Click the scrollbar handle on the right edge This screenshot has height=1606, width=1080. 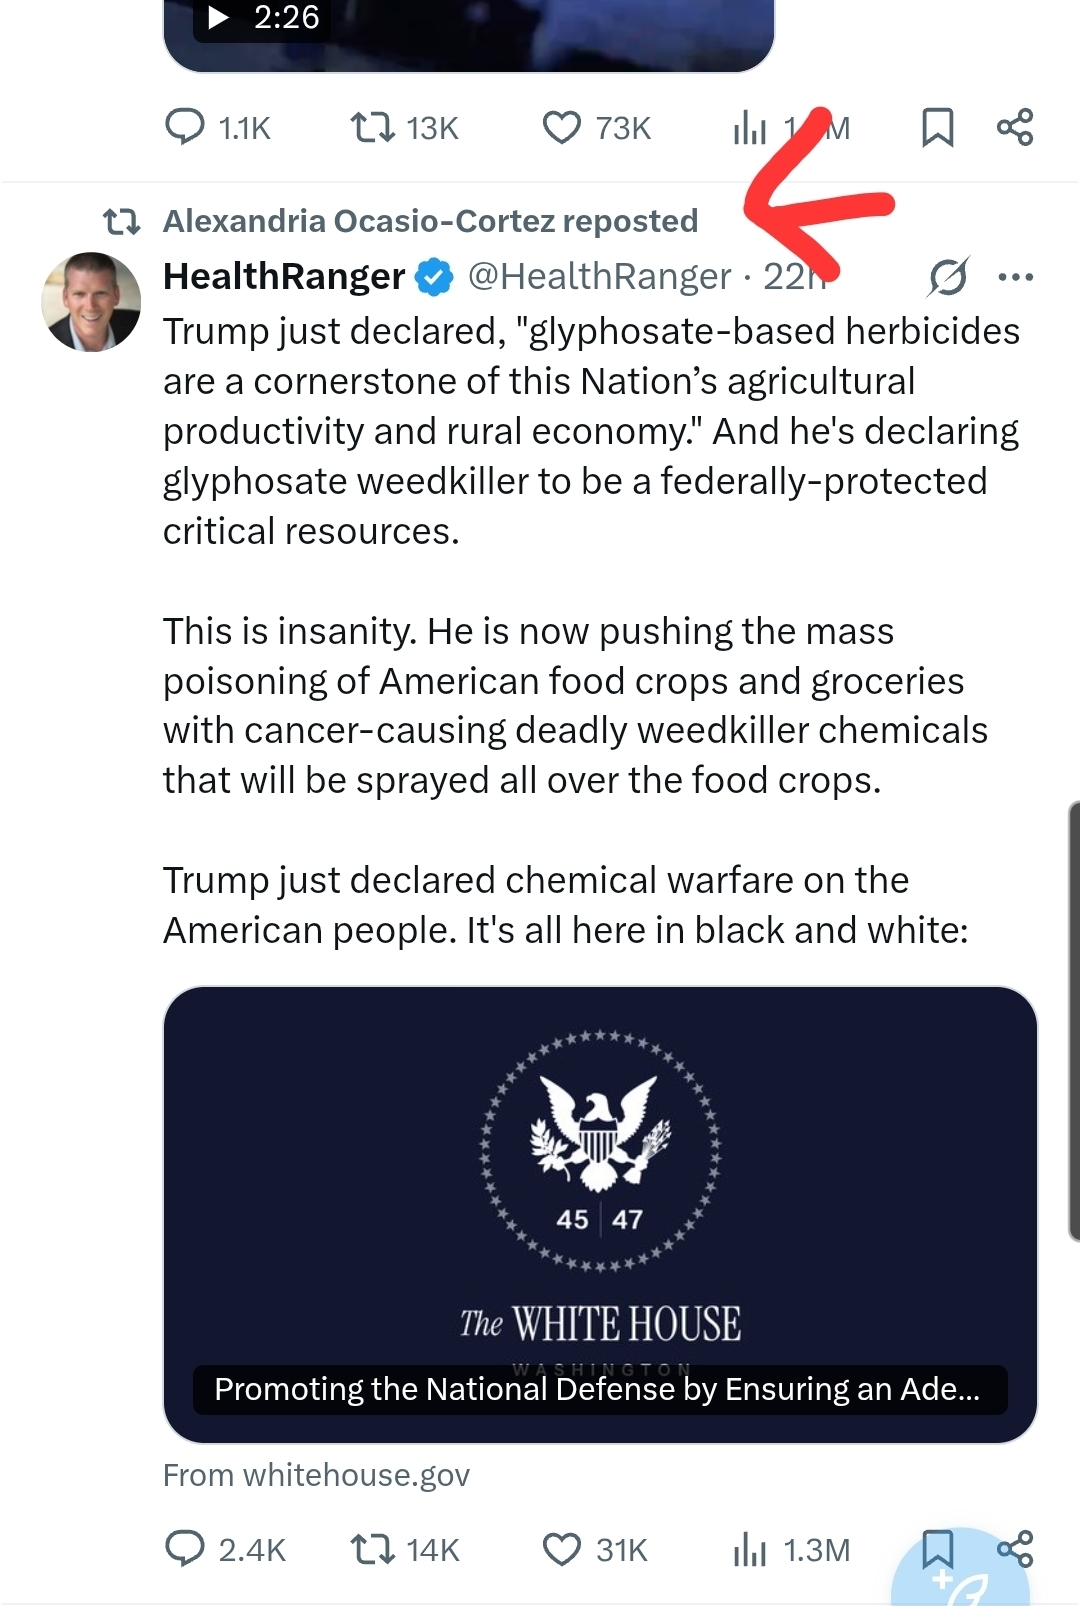(x=1074, y=1020)
